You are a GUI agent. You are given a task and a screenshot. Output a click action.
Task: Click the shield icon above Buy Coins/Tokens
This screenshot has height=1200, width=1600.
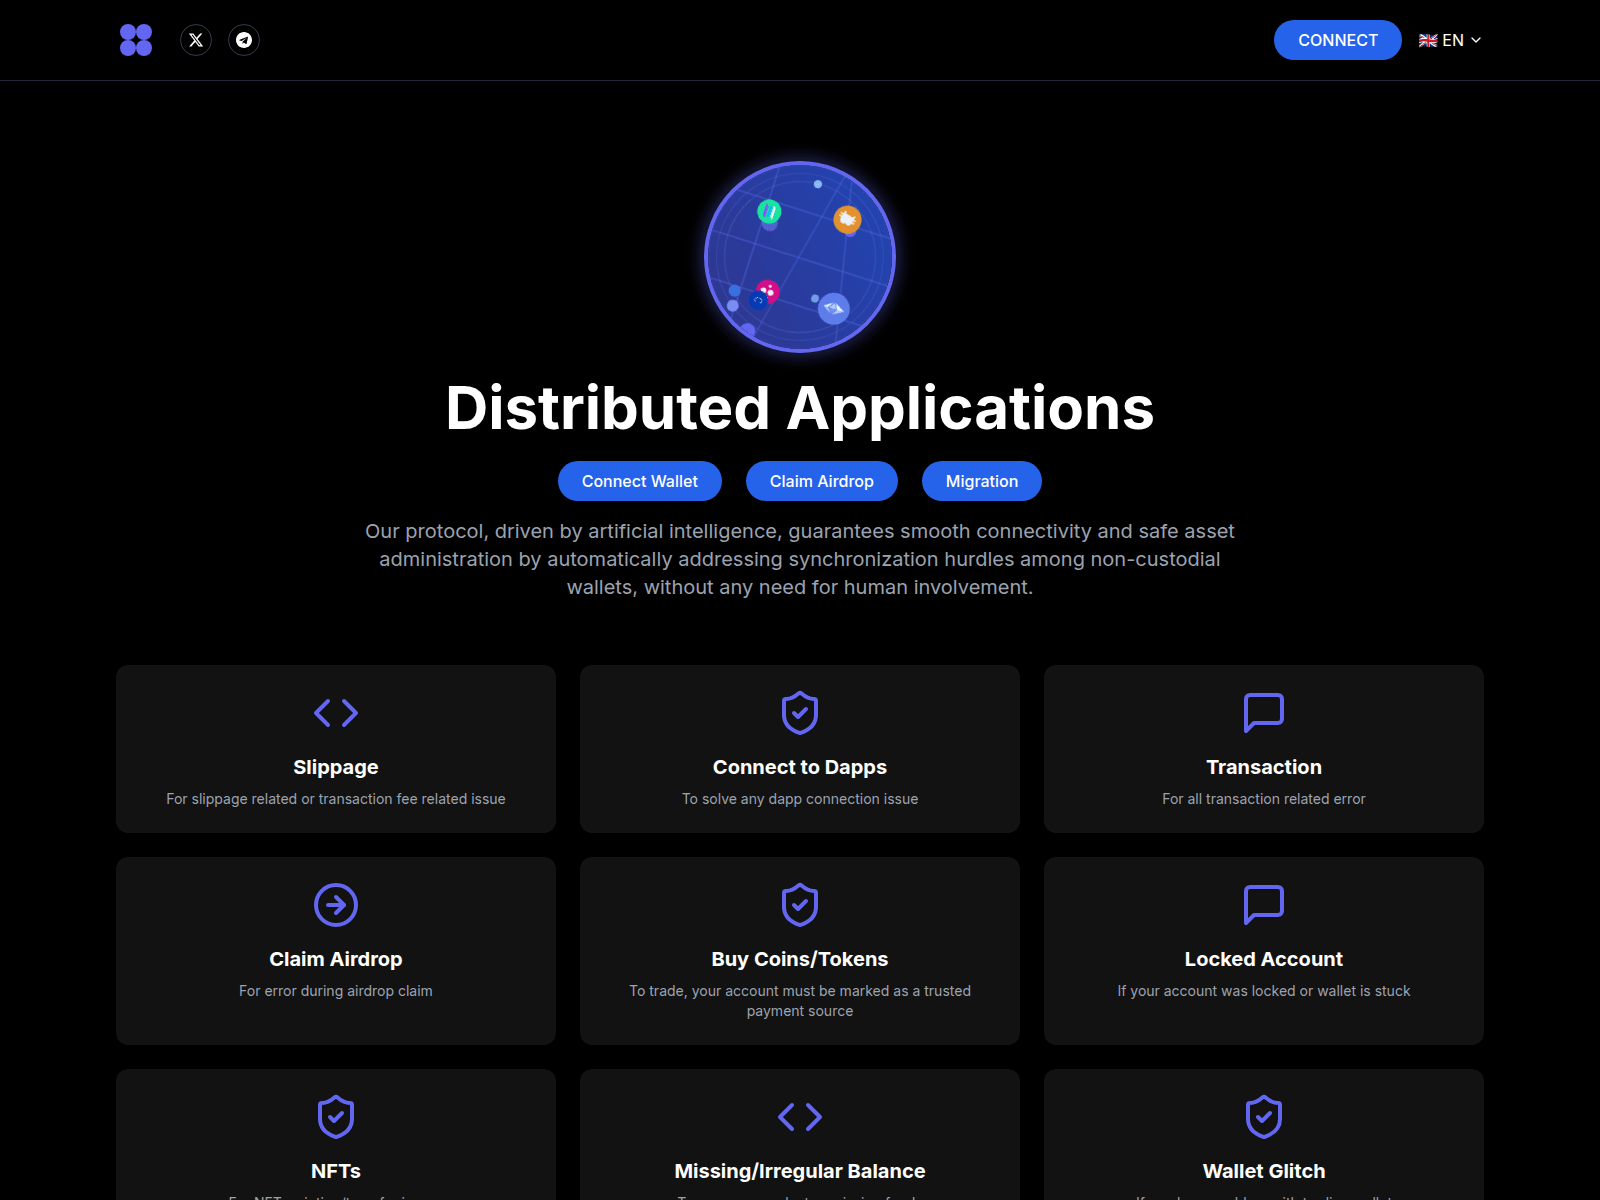point(800,905)
